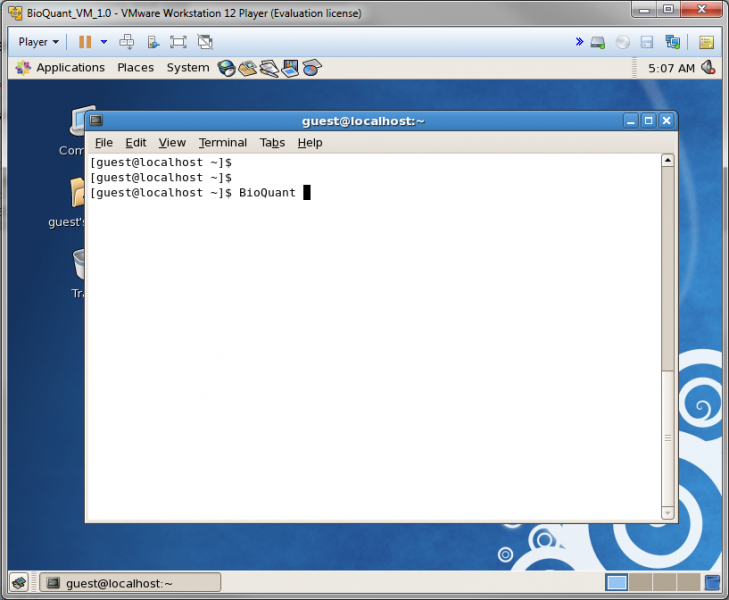This screenshot has width=729, height=600.
Task: Minimize the VMware Player window
Action: pyautogui.click(x=644, y=10)
